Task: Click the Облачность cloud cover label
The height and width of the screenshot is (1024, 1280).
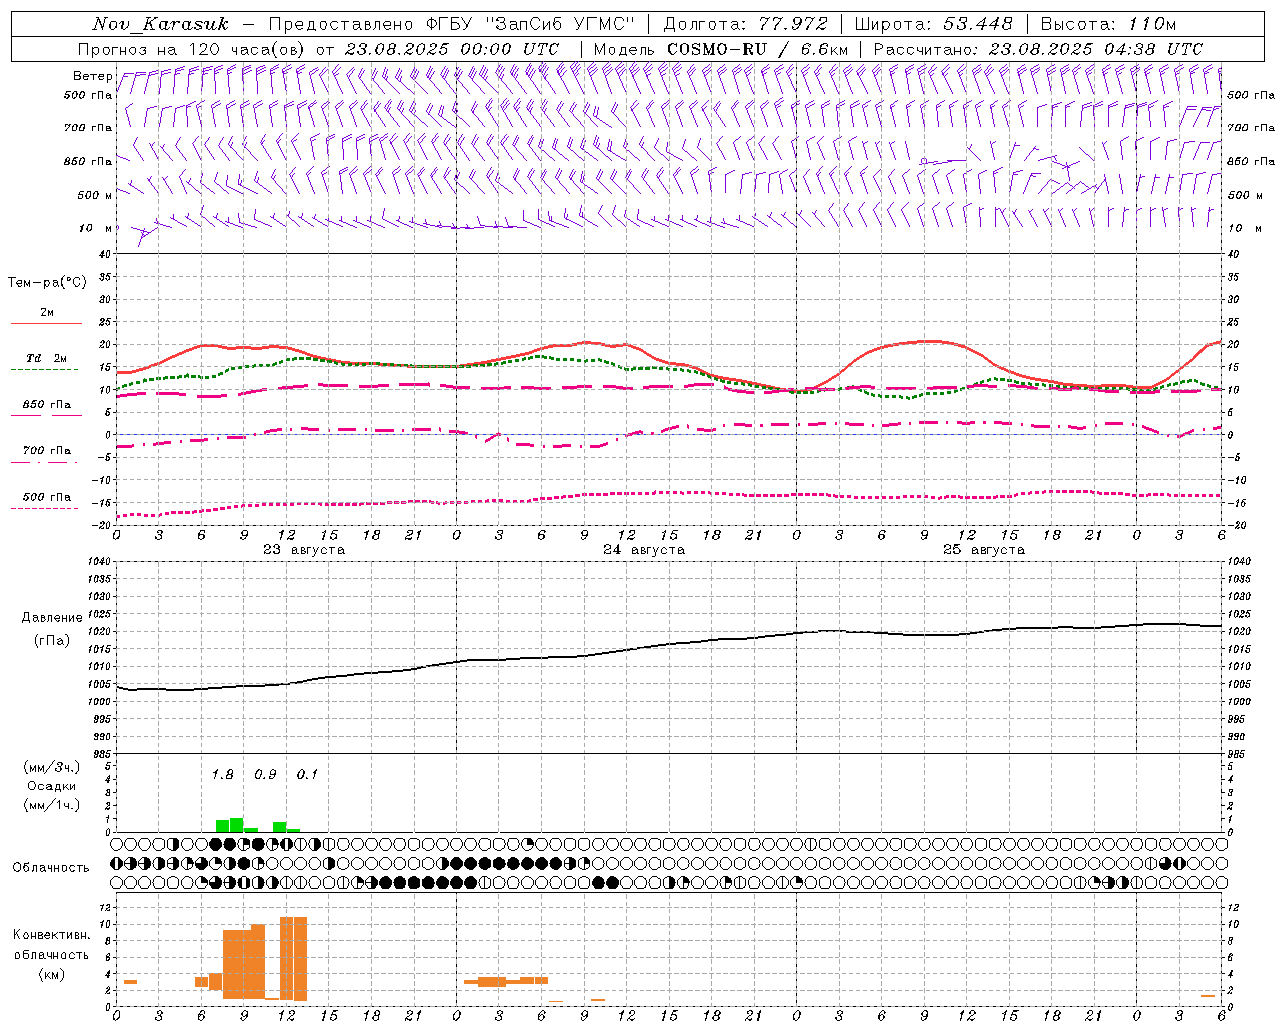Action: pyautogui.click(x=51, y=867)
